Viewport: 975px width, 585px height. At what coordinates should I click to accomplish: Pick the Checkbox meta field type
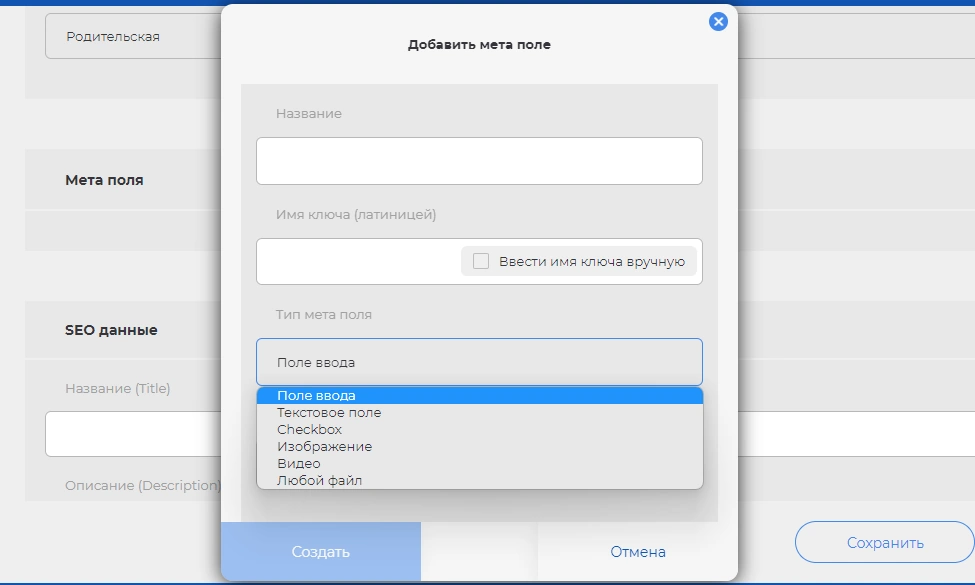click(x=310, y=430)
